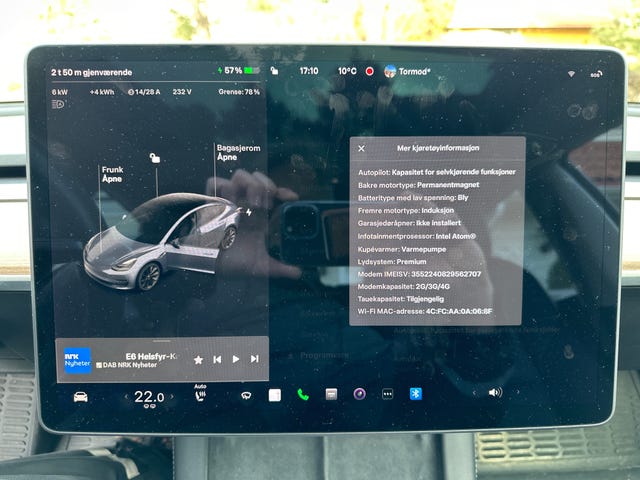Viewport: 640px width, 480px height.
Task: Increase volume with right arrow
Action: (x=518, y=392)
